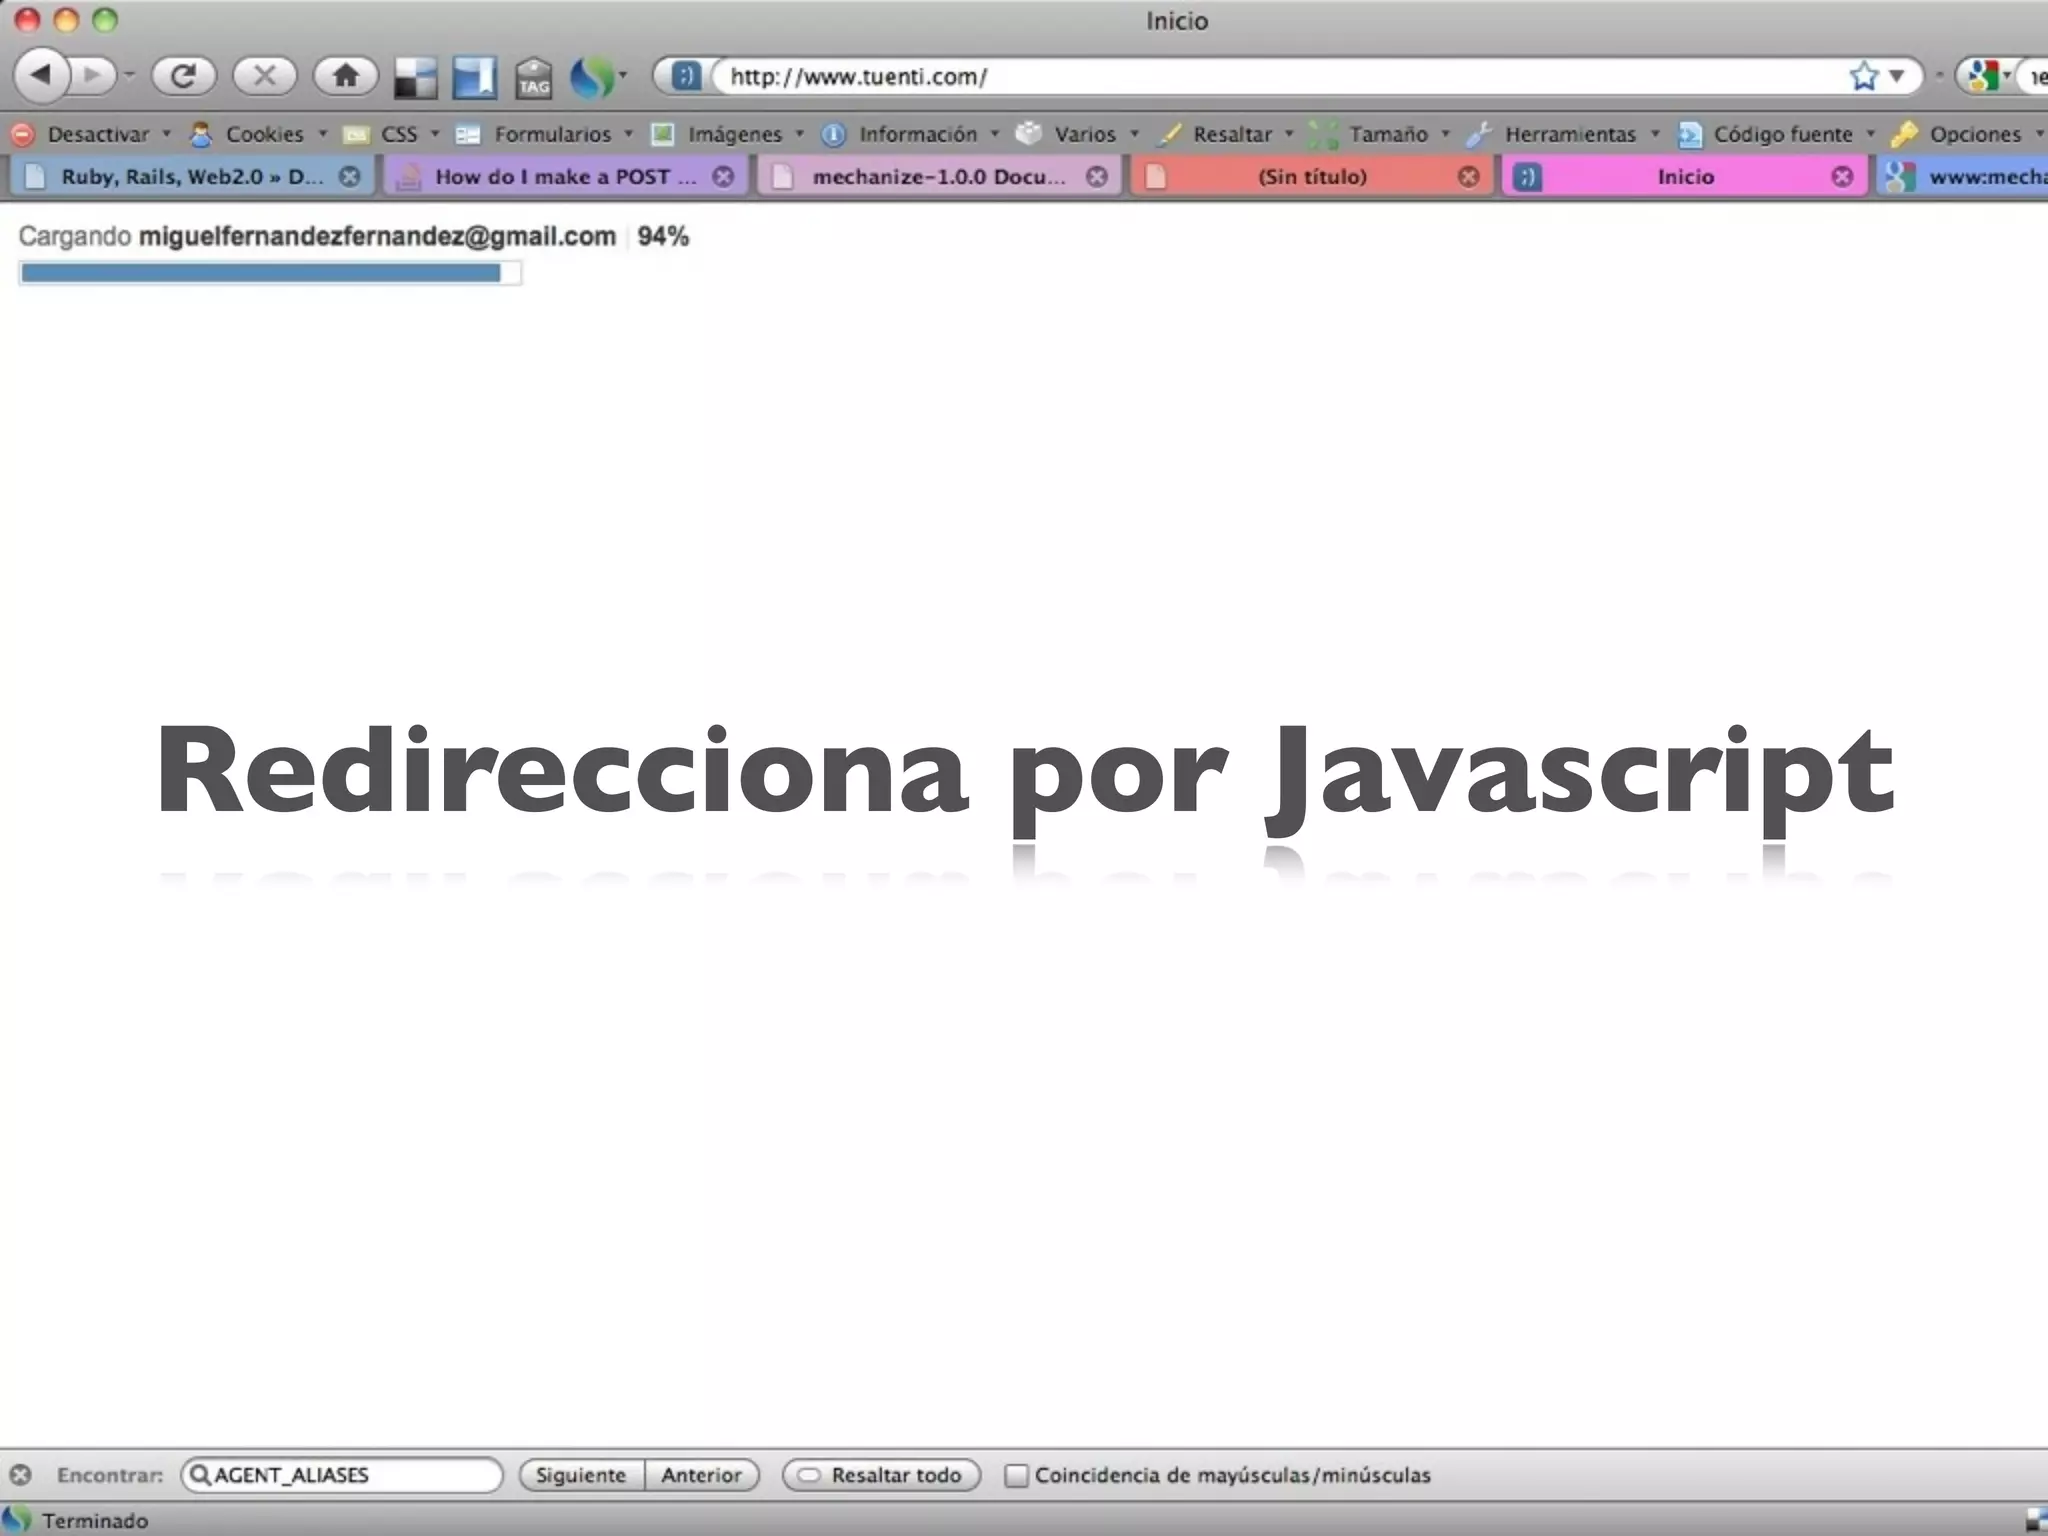Open the Resaltar toolbar menu
This screenshot has width=2048, height=1536.
[1224, 134]
